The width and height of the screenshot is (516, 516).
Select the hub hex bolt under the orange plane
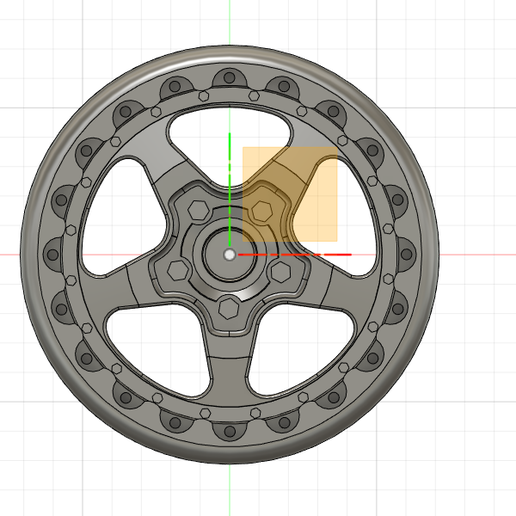point(262,211)
